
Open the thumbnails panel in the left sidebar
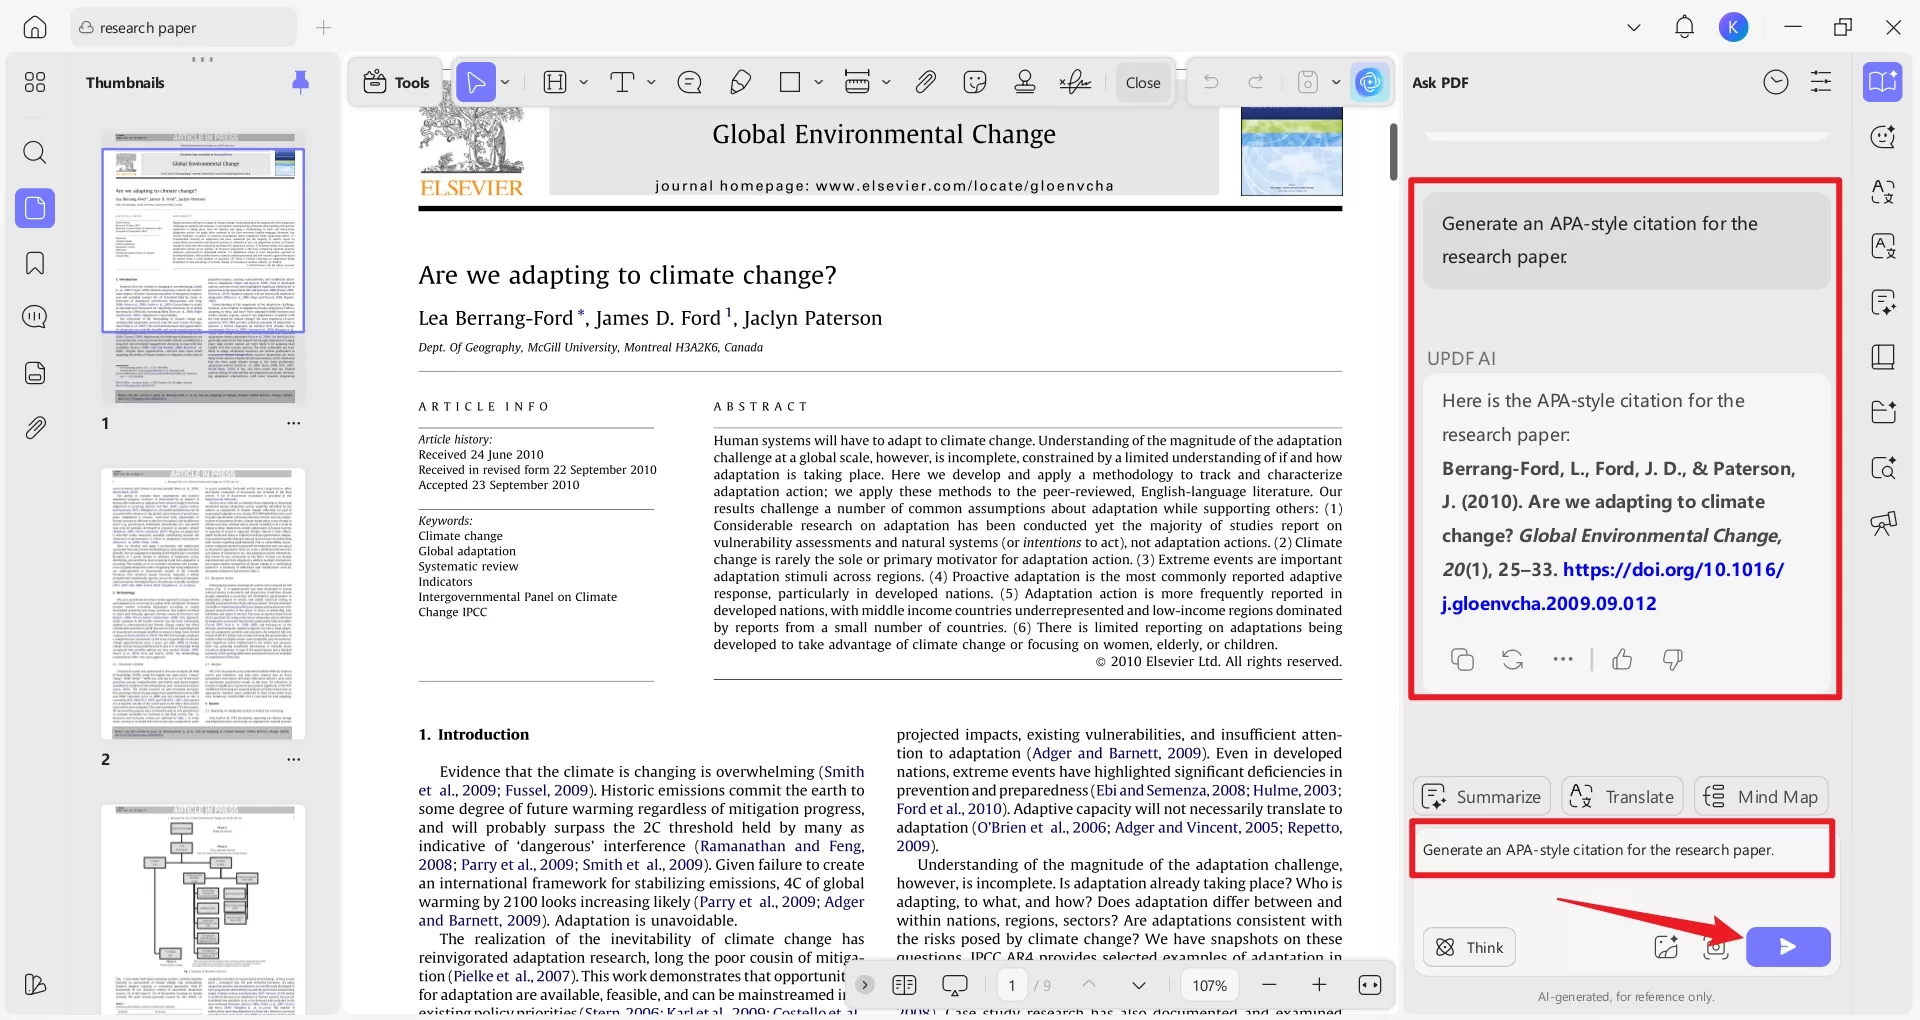point(35,209)
